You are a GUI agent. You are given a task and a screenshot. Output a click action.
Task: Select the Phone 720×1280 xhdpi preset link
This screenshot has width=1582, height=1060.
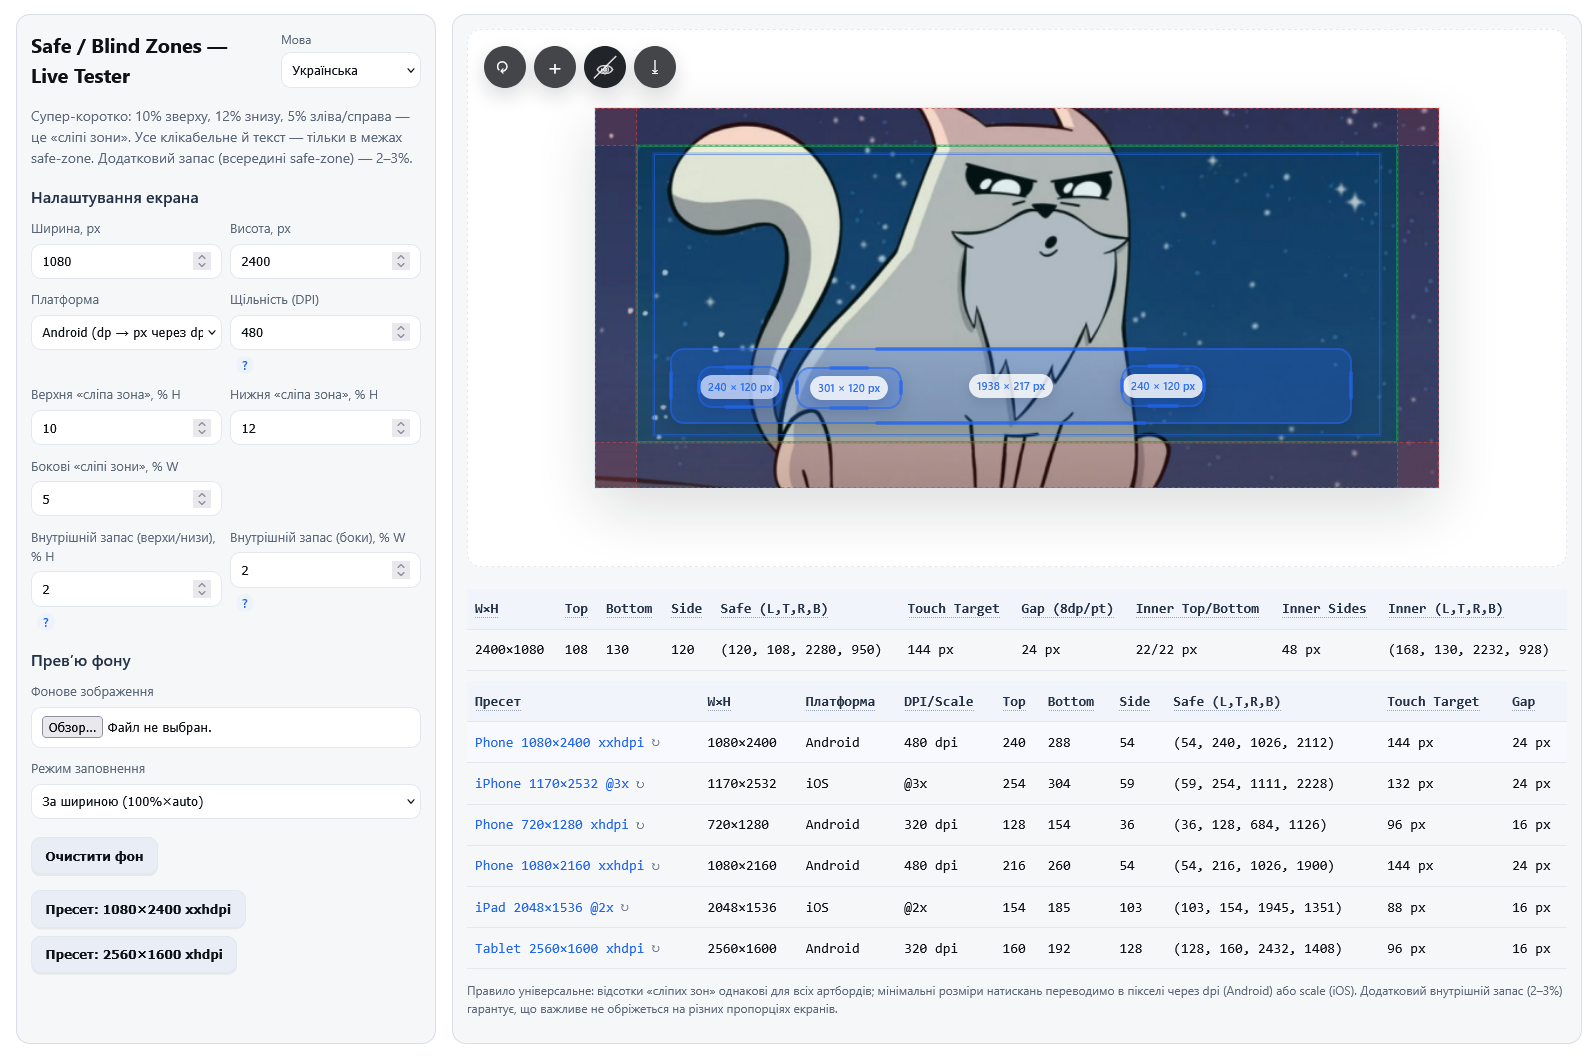click(551, 825)
